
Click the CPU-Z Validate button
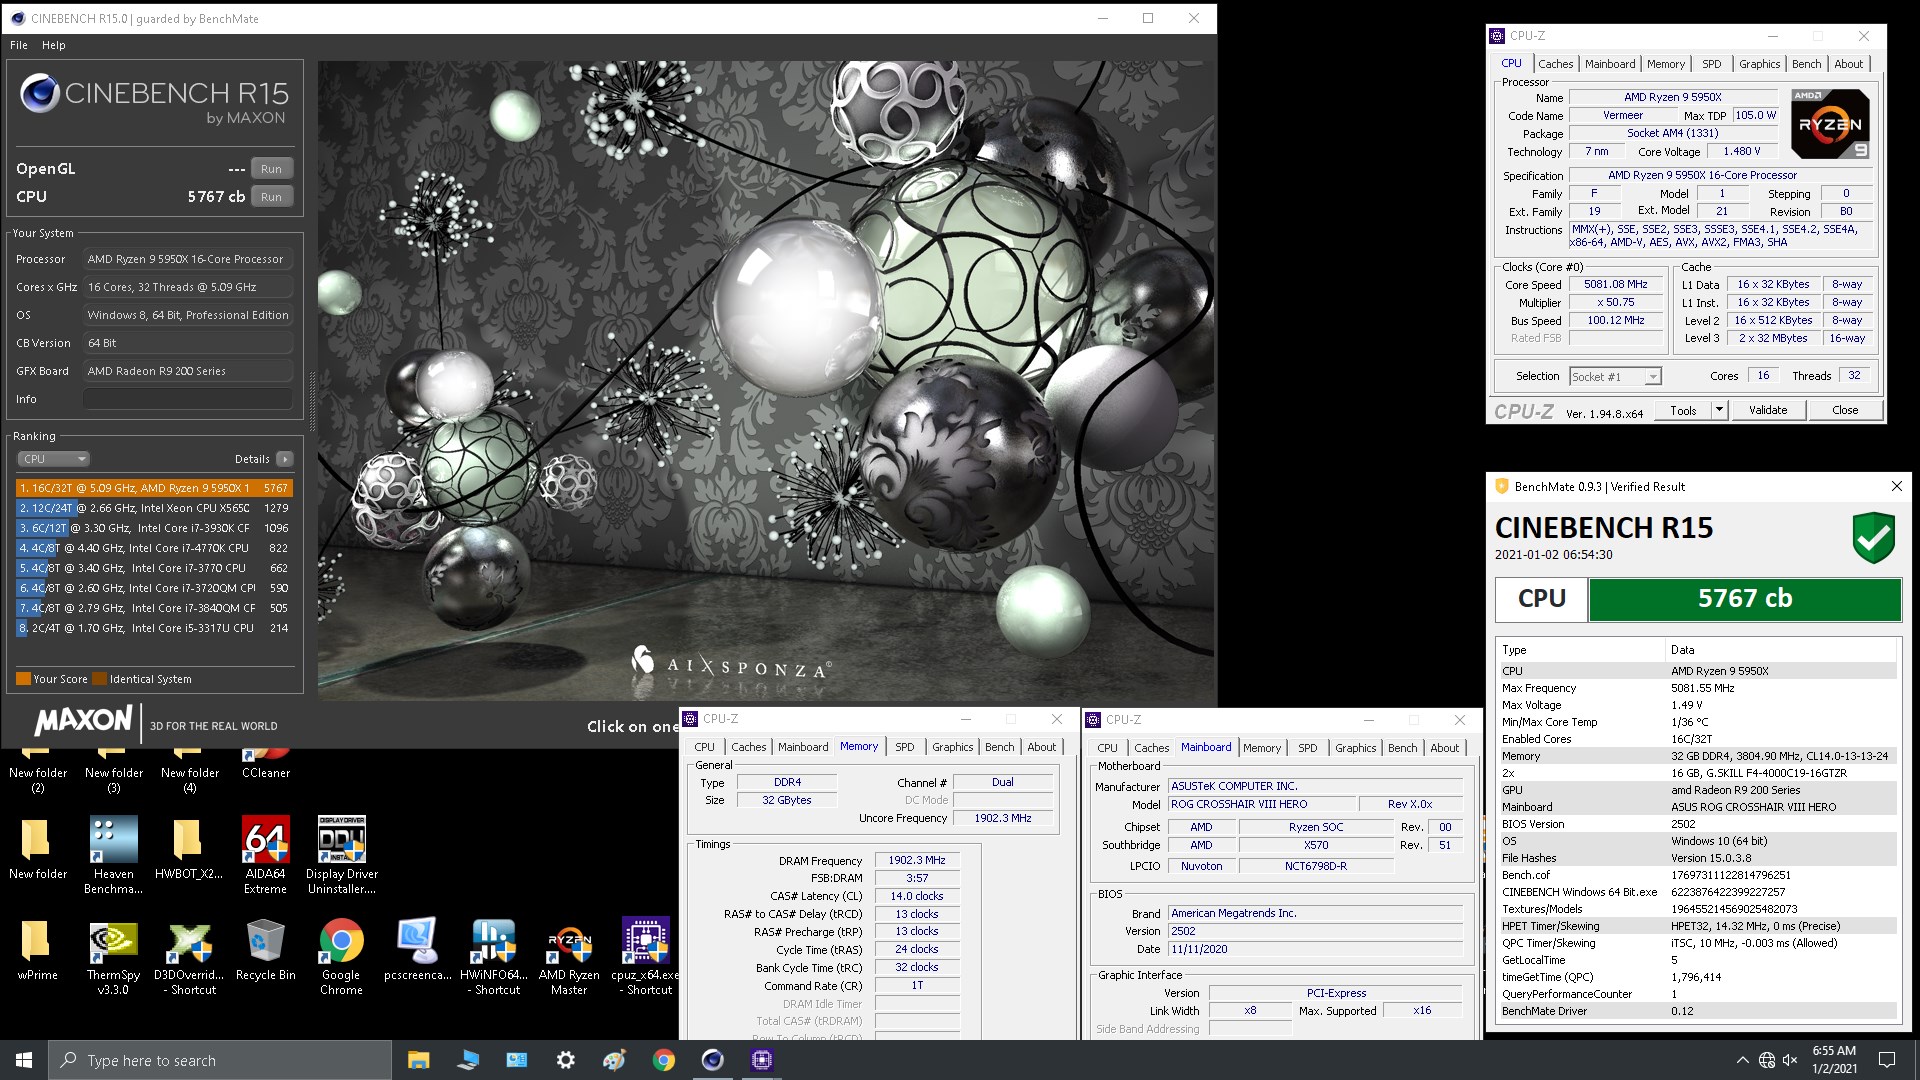(1767, 410)
